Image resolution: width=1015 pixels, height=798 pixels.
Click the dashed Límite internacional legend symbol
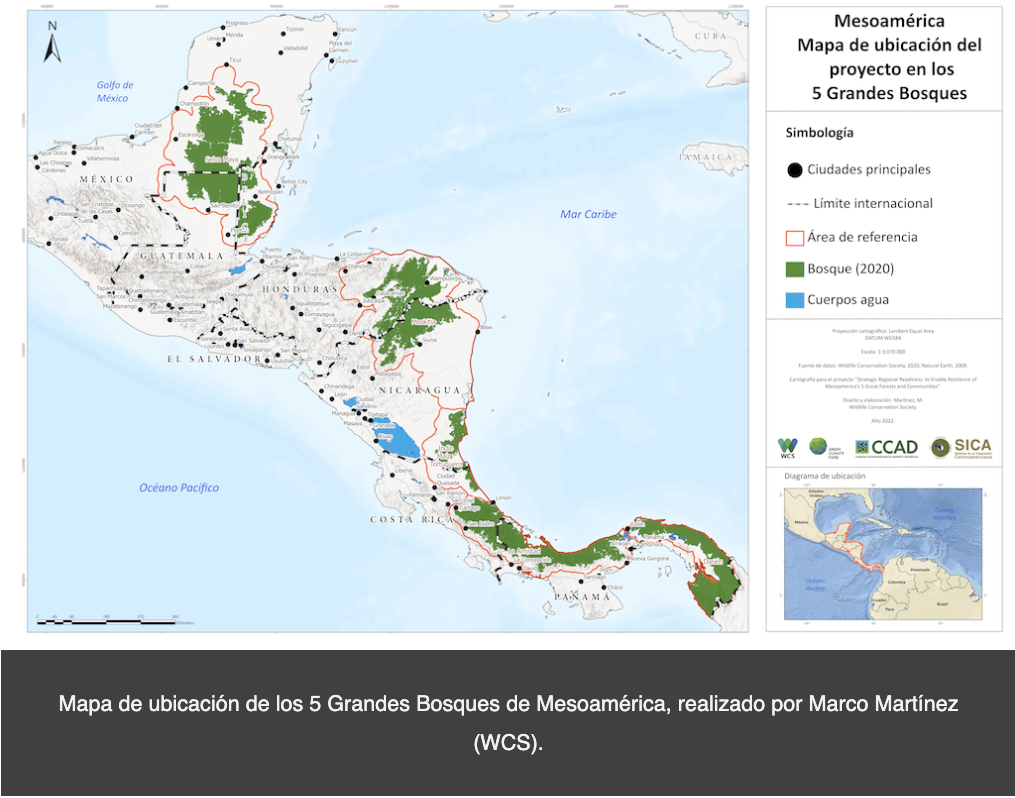click(796, 204)
